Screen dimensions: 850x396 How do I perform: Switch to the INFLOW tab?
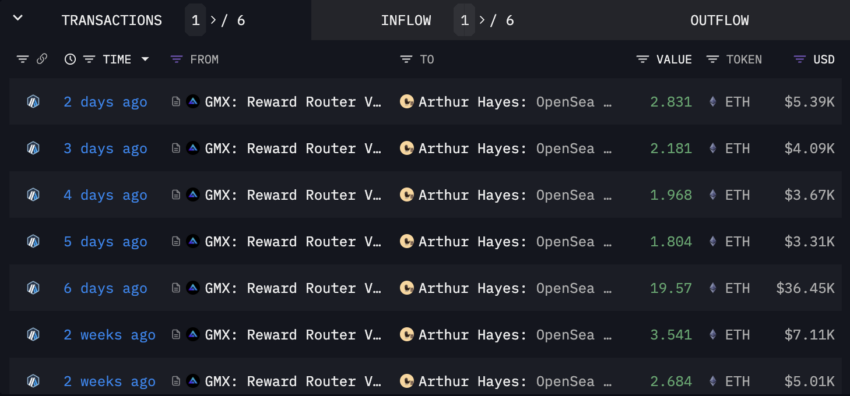coord(406,21)
